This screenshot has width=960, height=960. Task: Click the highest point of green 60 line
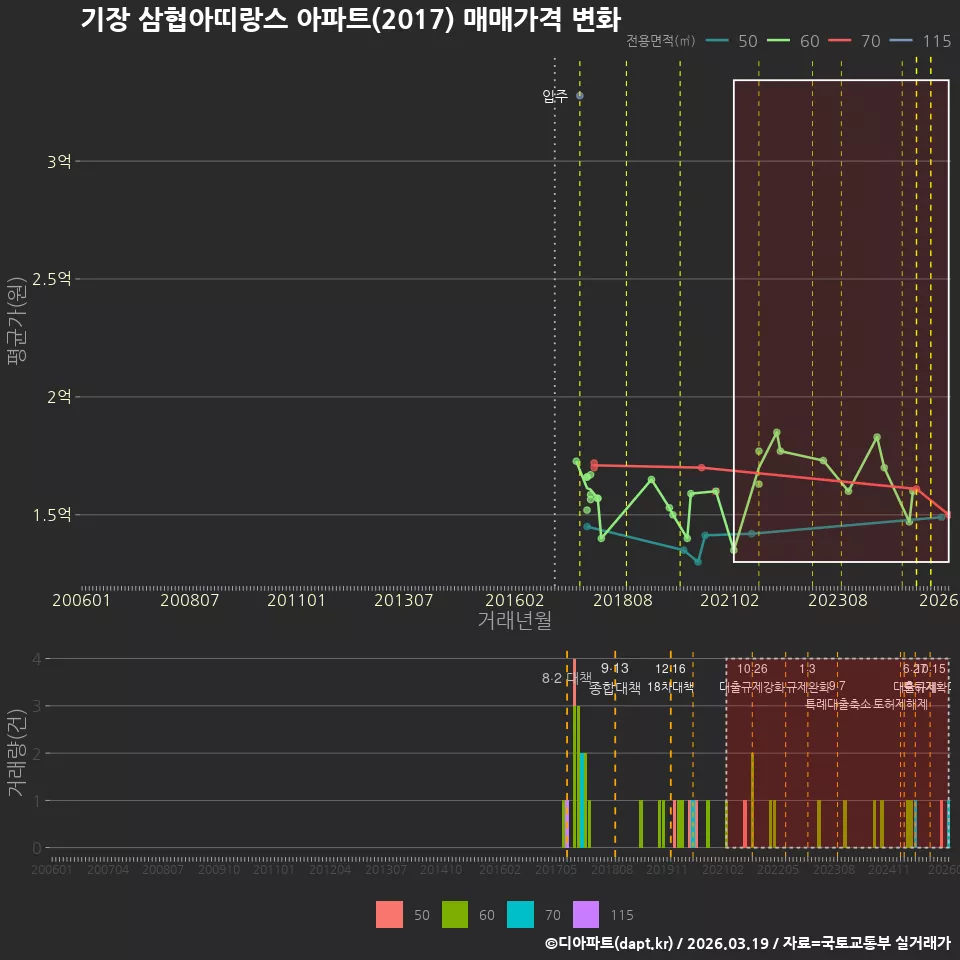(x=777, y=432)
